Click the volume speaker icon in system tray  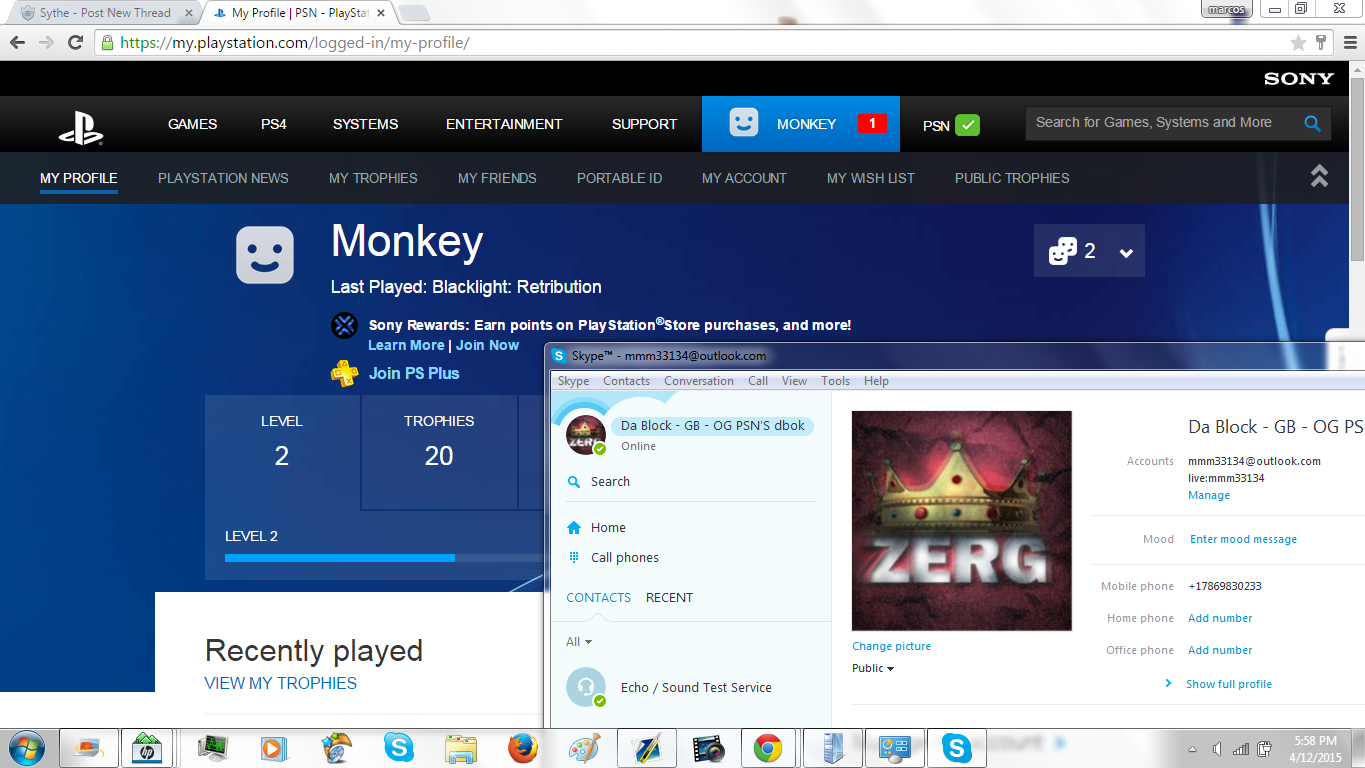(1217, 749)
